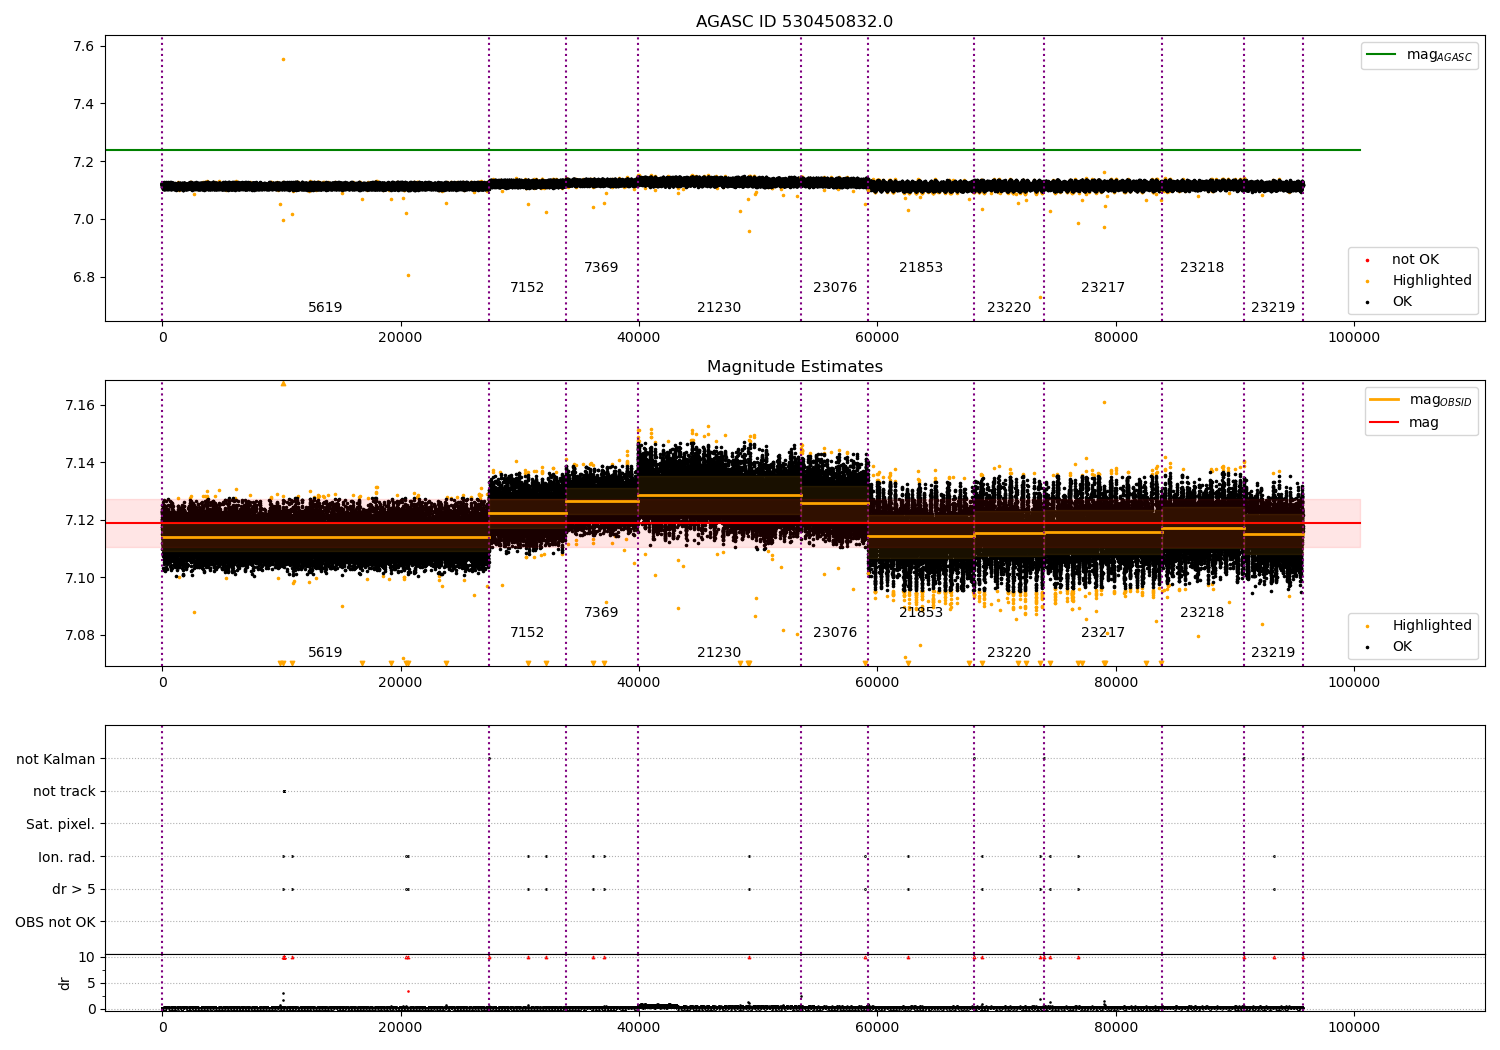
Task: Click the 5 tick on the dr axis
Action: click(91, 983)
